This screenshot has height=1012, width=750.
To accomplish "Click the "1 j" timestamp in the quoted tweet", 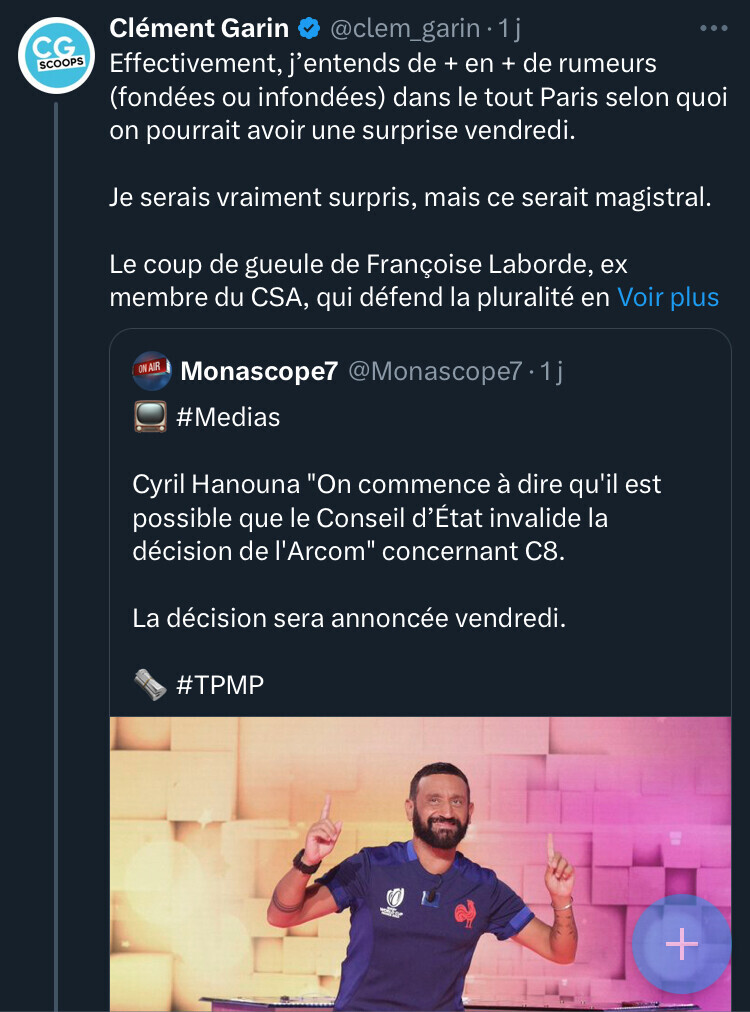I will point(550,372).
